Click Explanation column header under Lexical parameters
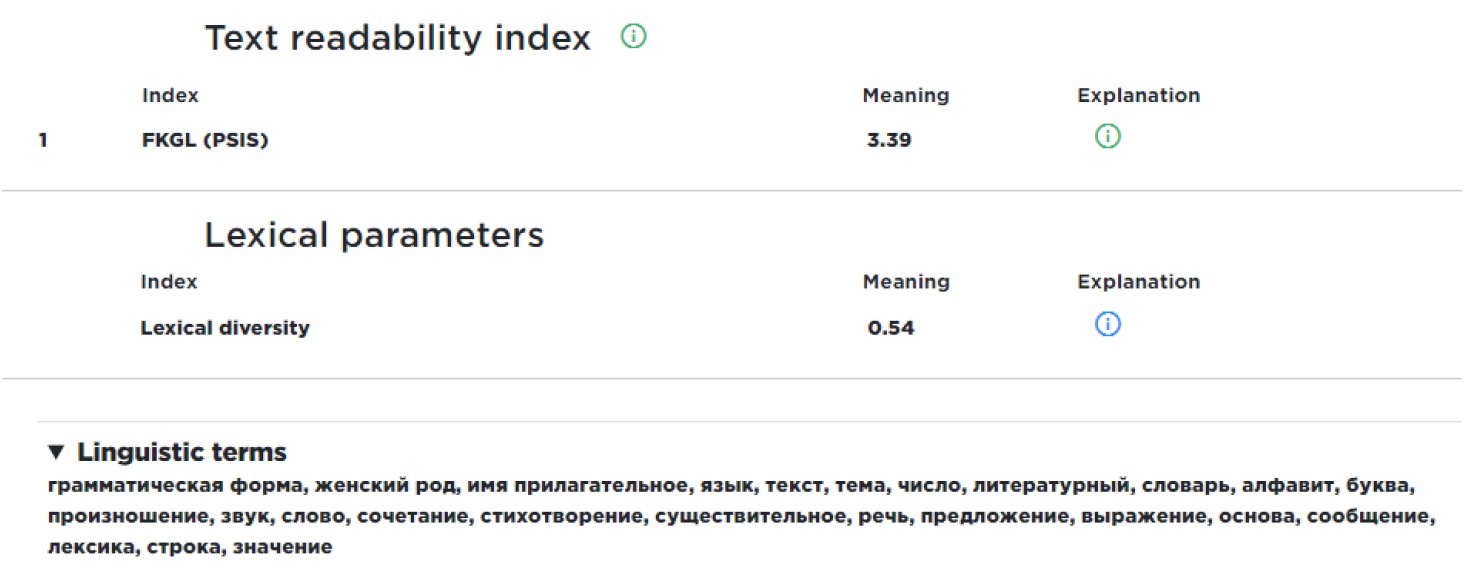The height and width of the screenshot is (574, 1471). point(1138,282)
